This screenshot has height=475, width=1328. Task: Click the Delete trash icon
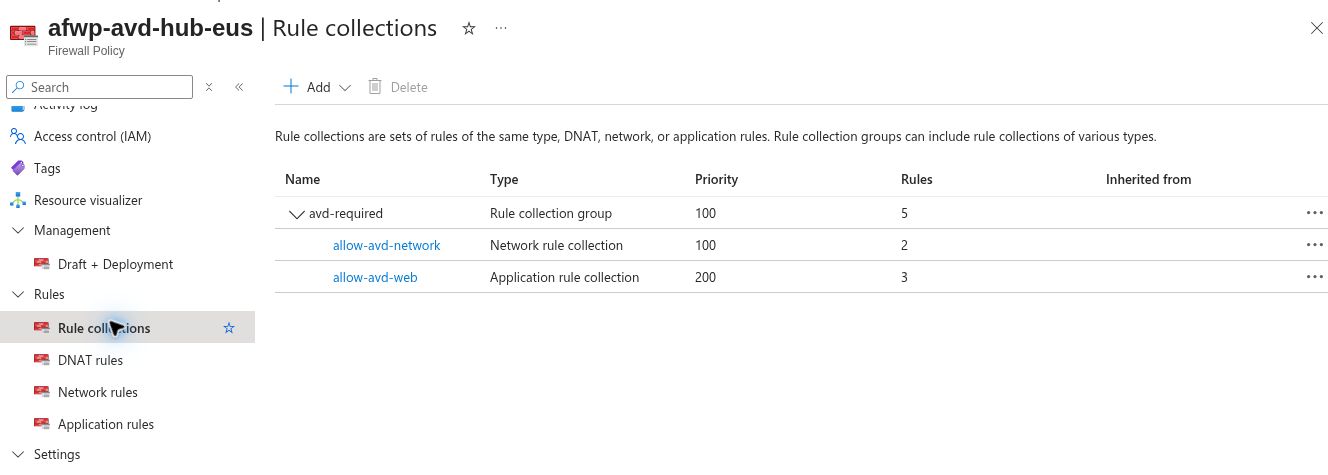point(375,87)
